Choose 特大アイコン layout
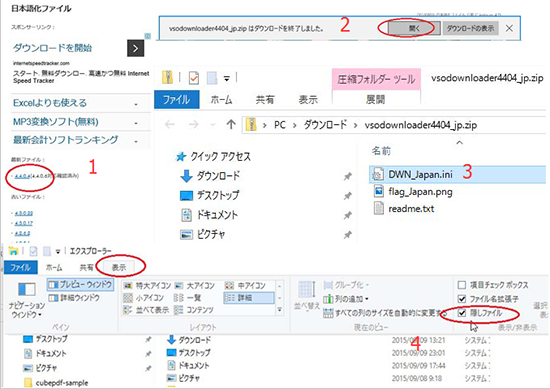This screenshot has height=389, width=550. pos(147,286)
